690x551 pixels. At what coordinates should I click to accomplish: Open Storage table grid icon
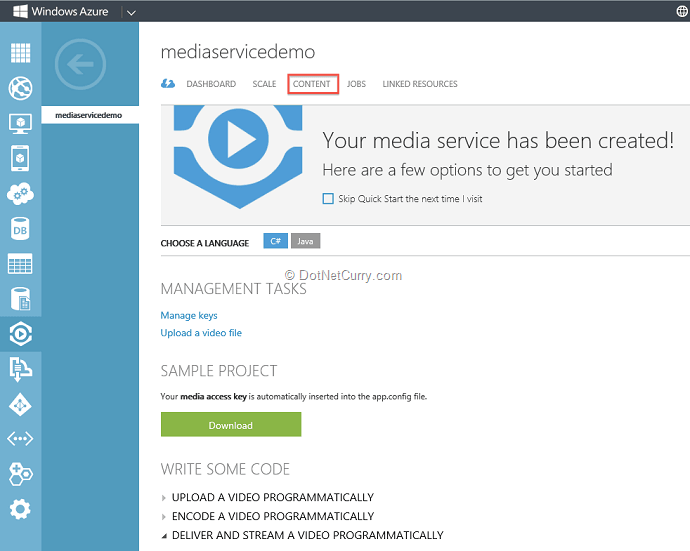(x=20, y=264)
